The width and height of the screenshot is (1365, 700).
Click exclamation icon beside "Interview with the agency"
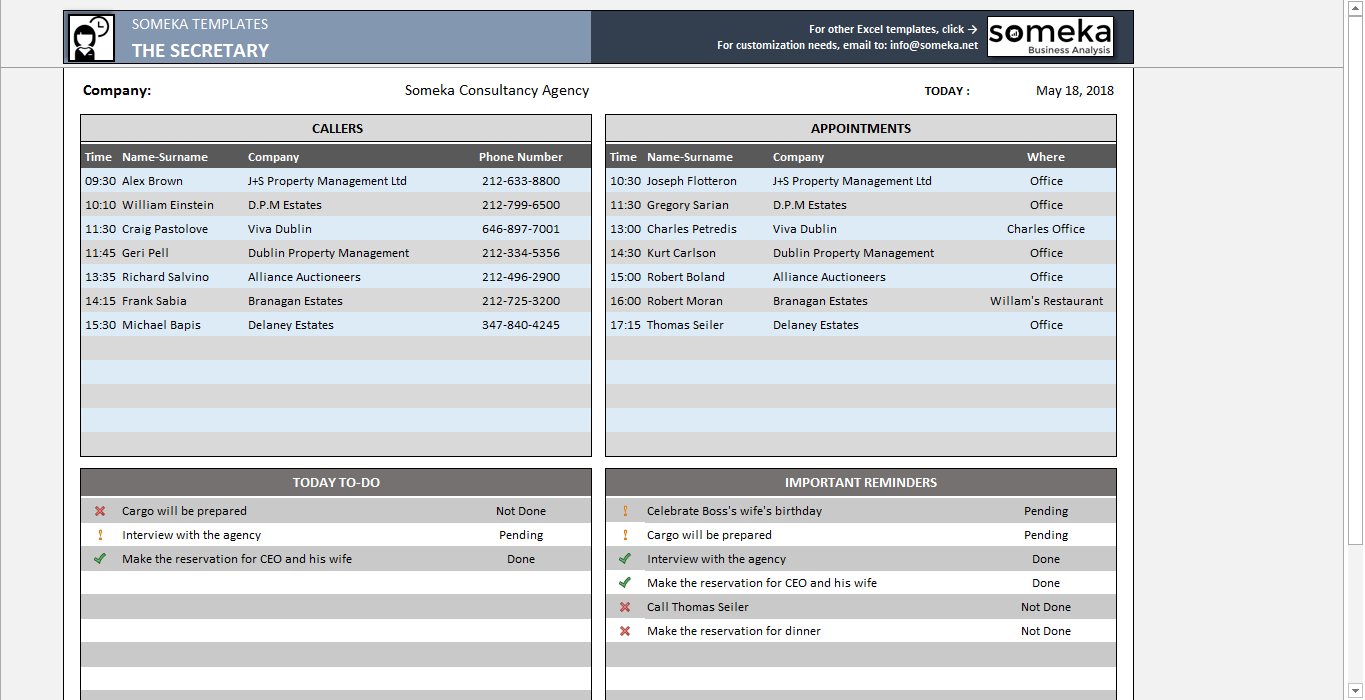(99, 534)
